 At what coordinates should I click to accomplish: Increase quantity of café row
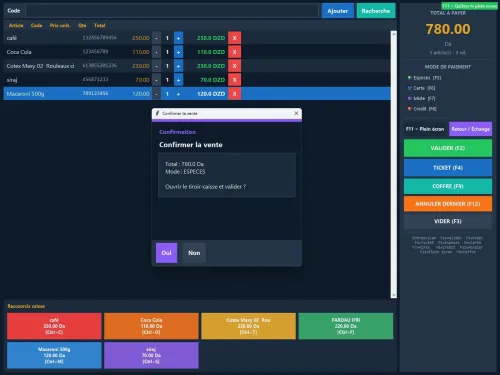click(x=178, y=38)
